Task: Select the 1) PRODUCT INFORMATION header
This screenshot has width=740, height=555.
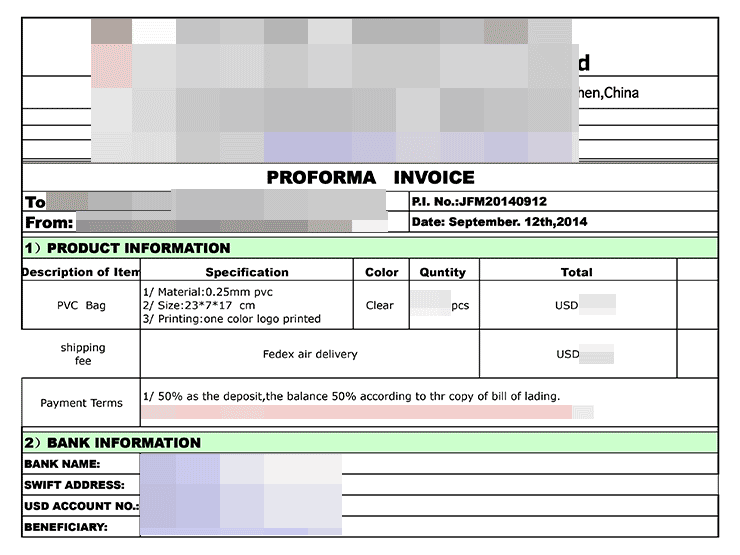Action: [370, 248]
